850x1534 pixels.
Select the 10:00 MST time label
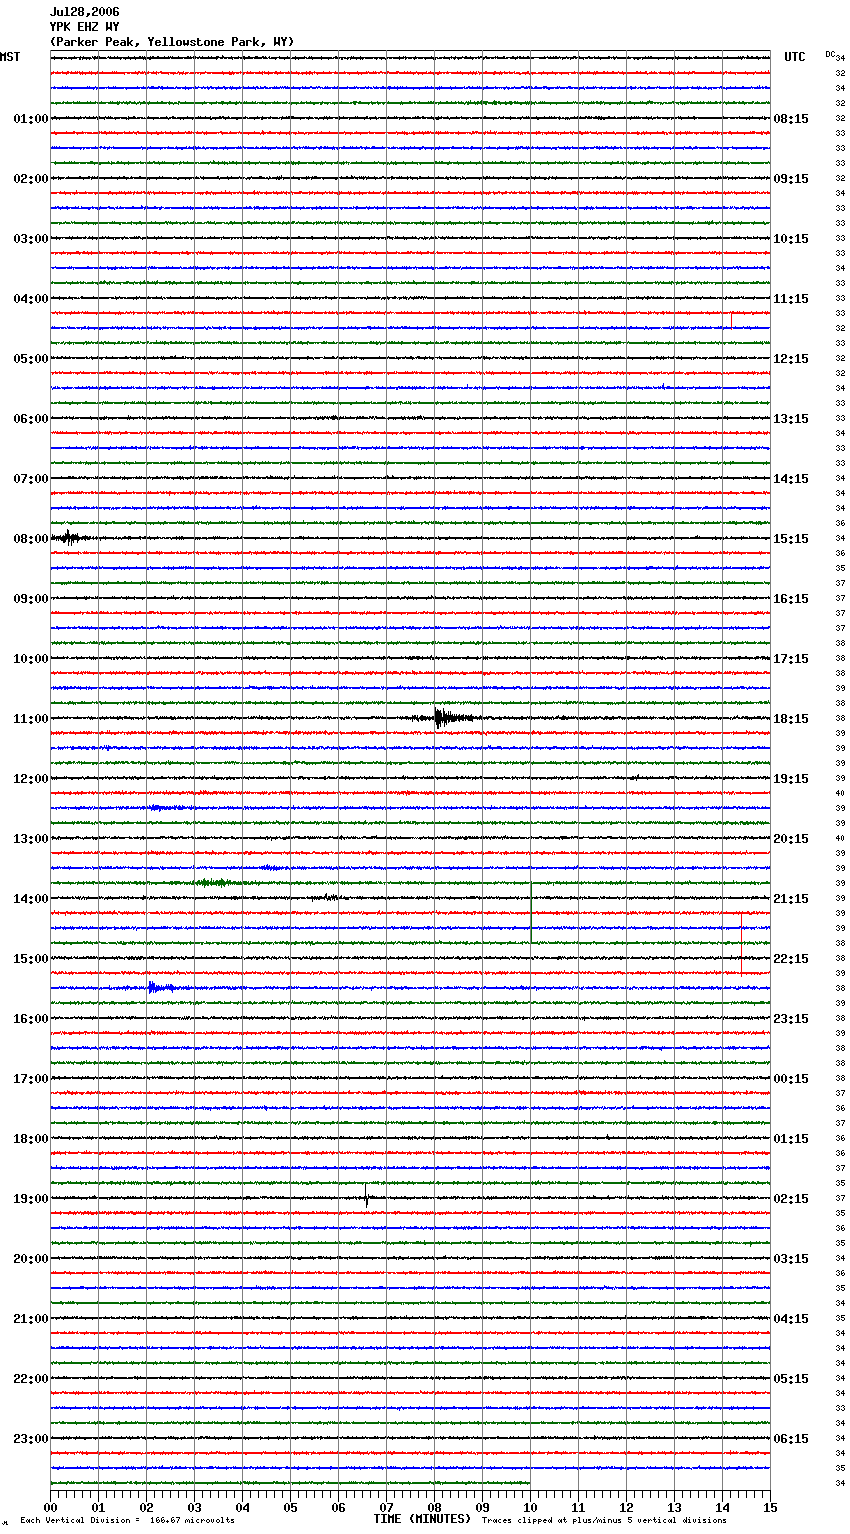point(31,659)
